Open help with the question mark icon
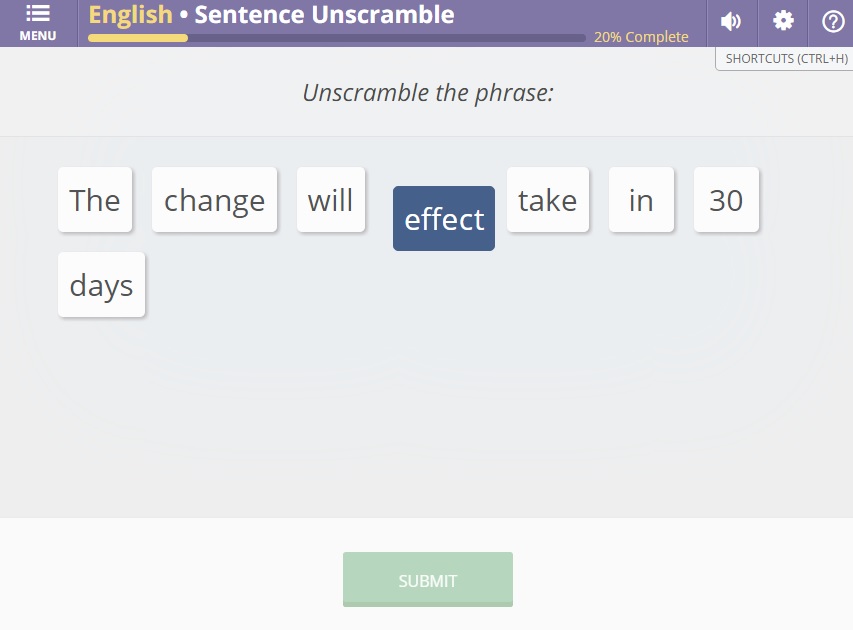853x630 pixels. click(x=832, y=22)
